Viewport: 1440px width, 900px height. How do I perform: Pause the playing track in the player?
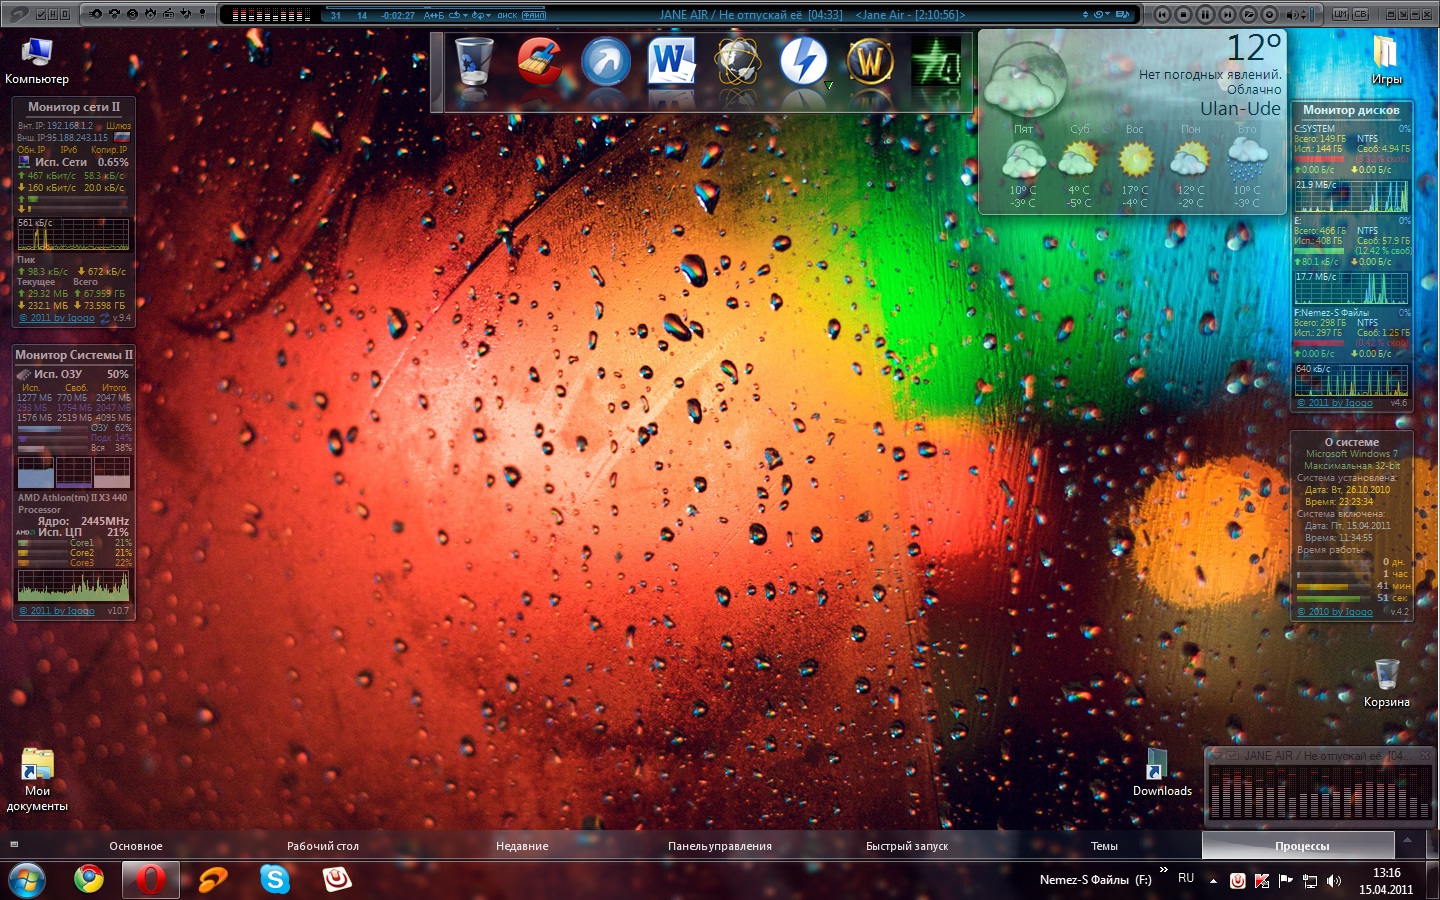1205,14
